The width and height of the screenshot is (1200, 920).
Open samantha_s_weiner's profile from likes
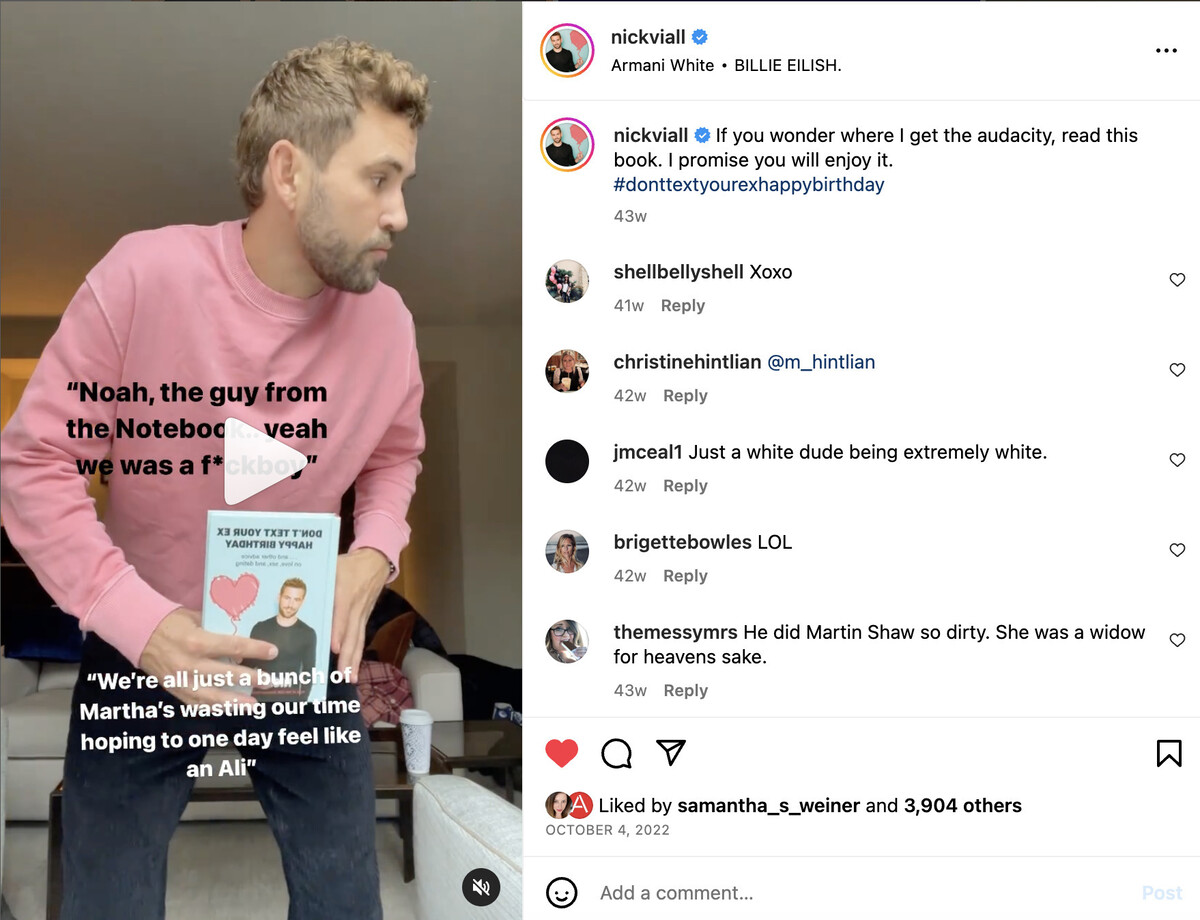tap(769, 806)
